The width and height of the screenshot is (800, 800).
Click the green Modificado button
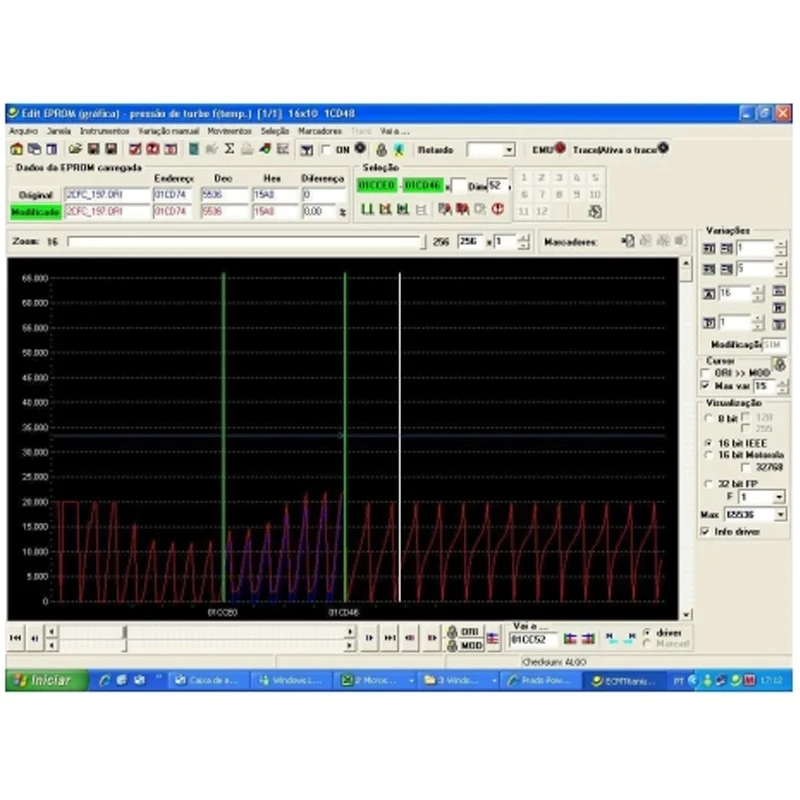35,212
